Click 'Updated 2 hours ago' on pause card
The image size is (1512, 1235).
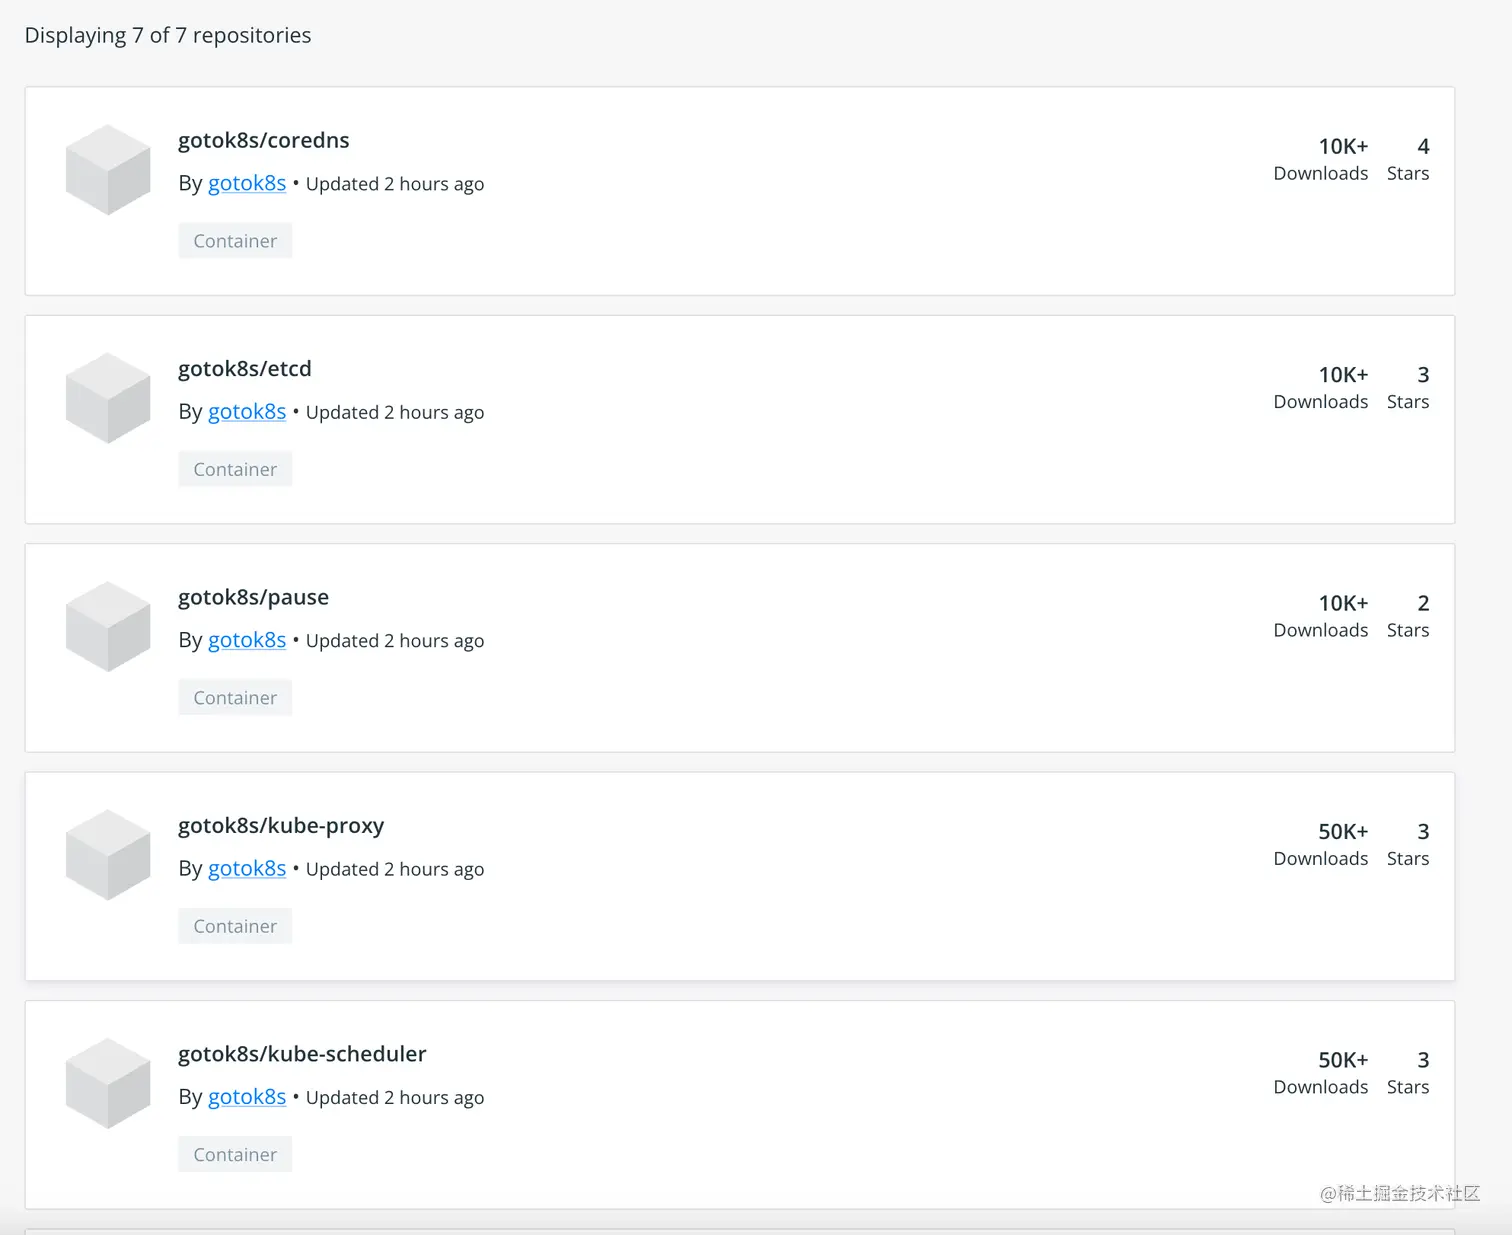coord(395,641)
